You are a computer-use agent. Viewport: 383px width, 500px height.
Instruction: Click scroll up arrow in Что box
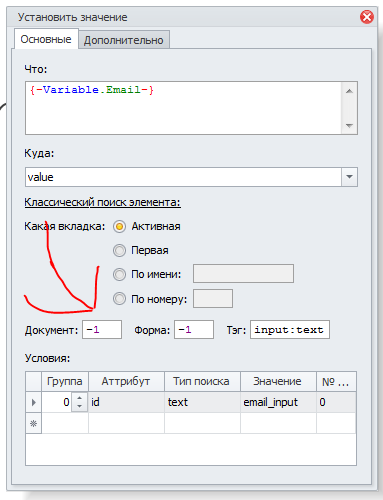coord(349,91)
